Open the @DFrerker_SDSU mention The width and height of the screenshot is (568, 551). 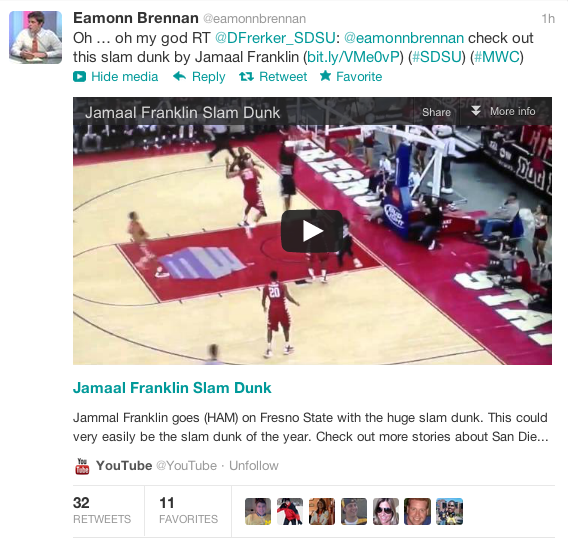point(275,38)
